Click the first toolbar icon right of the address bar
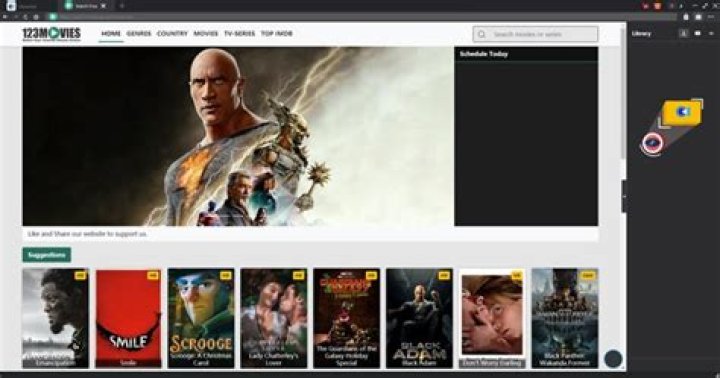 [686, 17]
